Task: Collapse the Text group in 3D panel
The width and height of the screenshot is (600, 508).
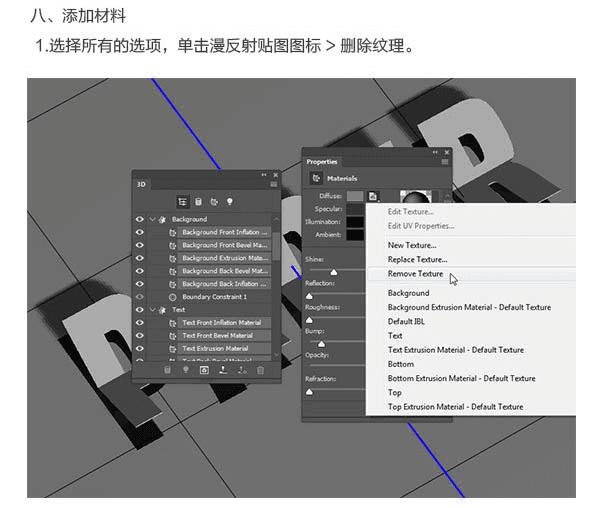Action: pyautogui.click(x=152, y=310)
